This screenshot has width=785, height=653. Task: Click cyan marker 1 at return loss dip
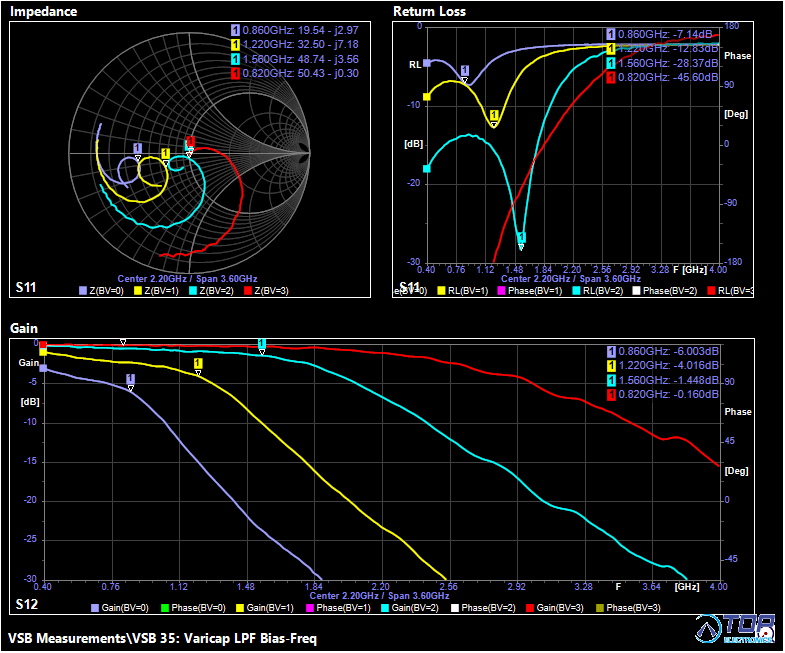521,238
